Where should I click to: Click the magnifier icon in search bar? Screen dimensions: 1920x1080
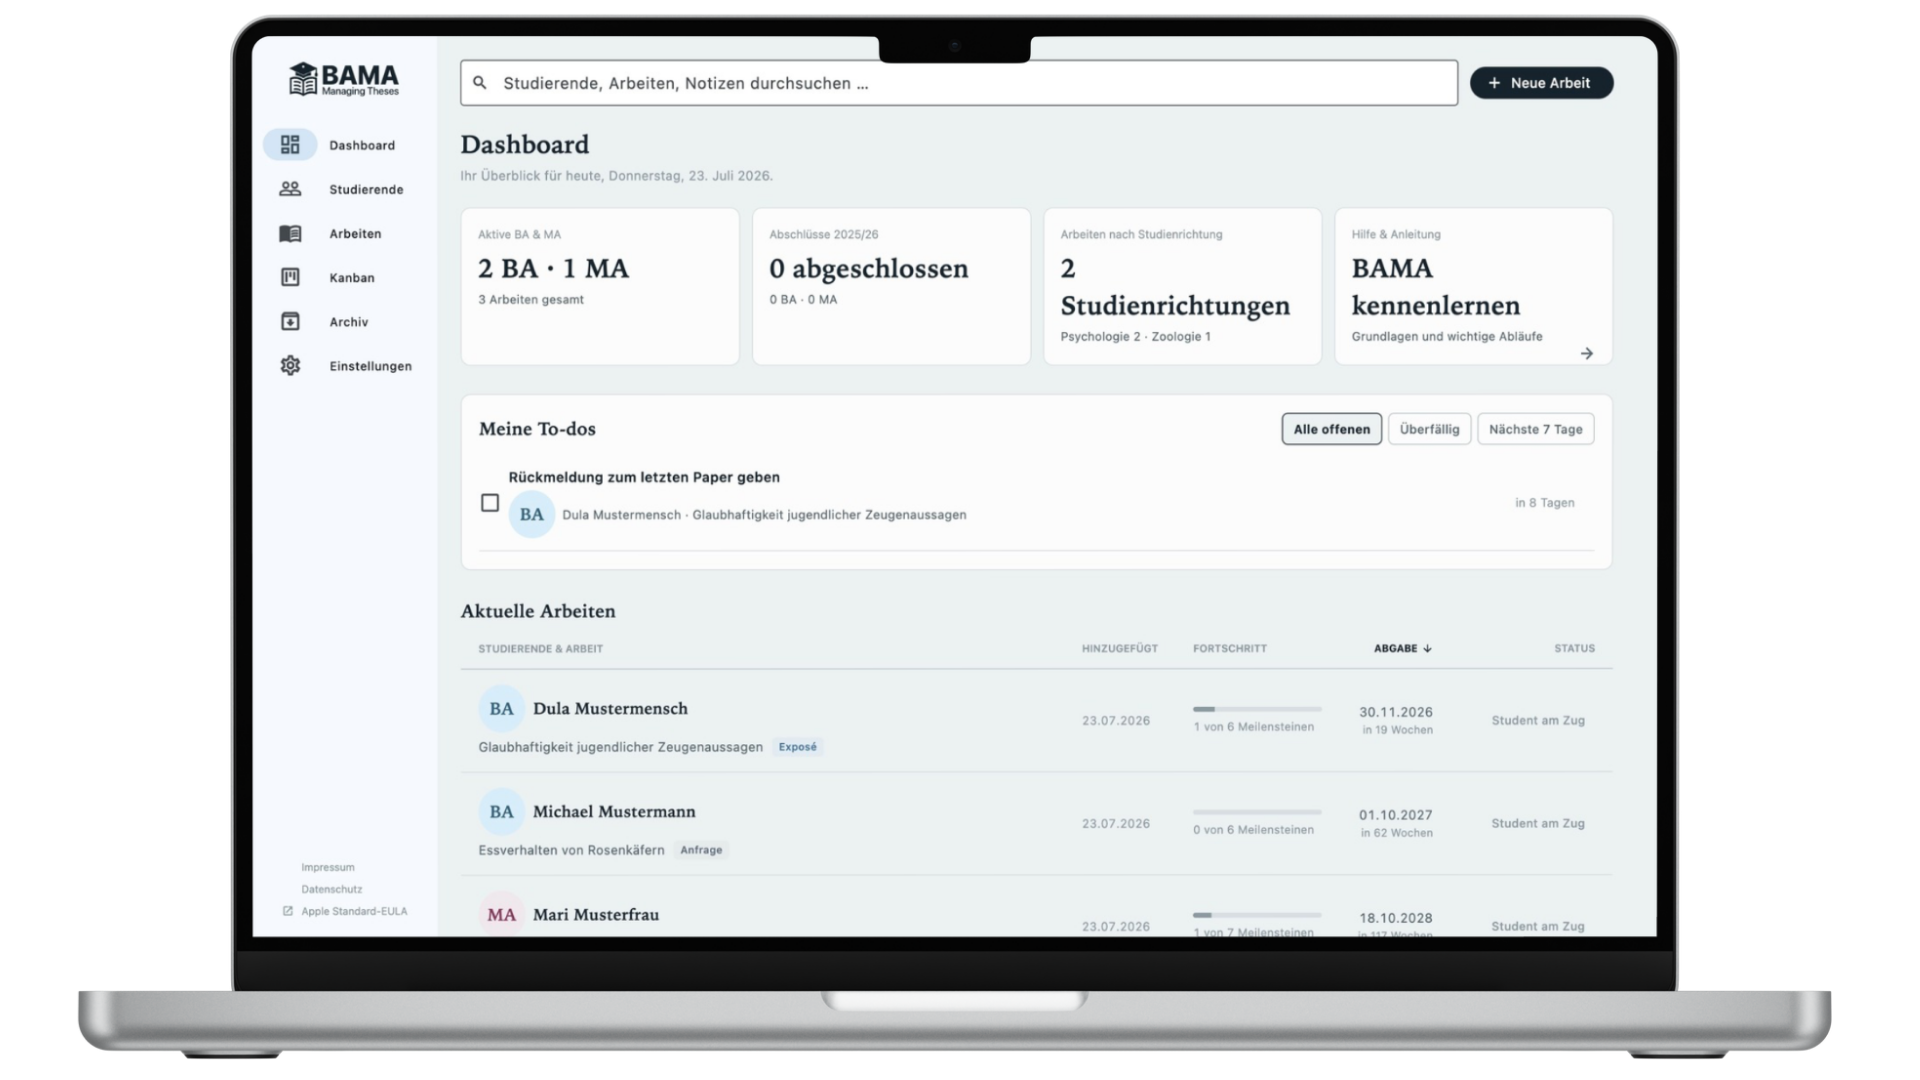click(480, 83)
